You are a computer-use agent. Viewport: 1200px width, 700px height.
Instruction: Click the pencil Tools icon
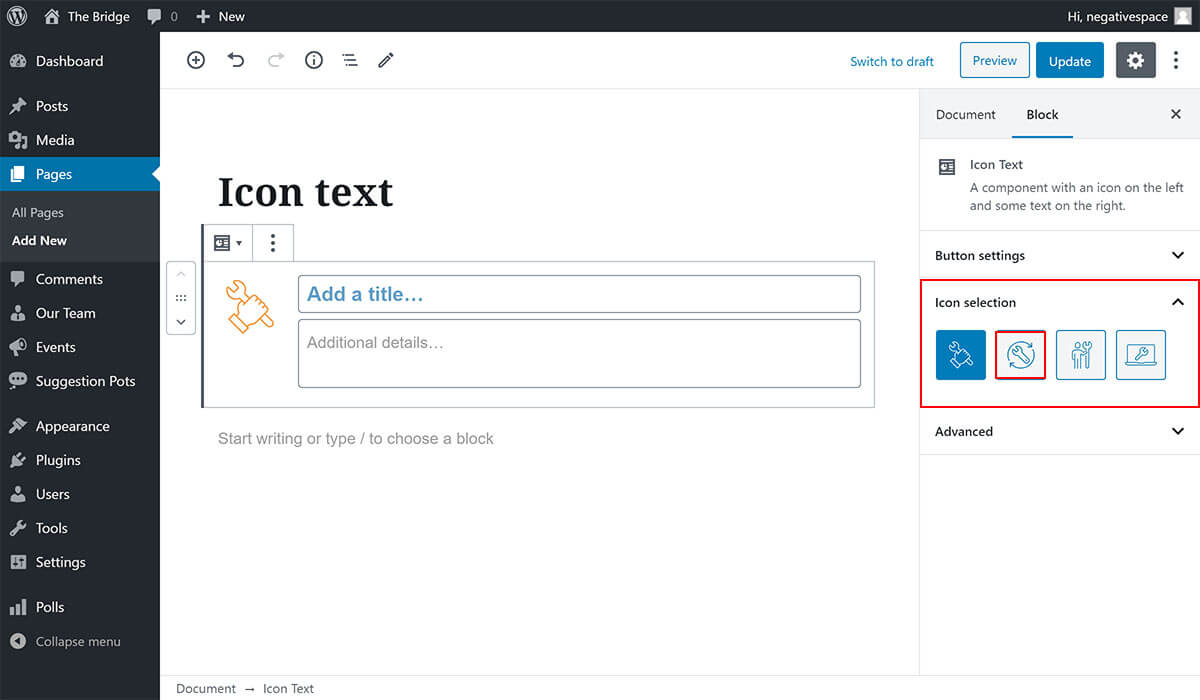[x=386, y=60]
